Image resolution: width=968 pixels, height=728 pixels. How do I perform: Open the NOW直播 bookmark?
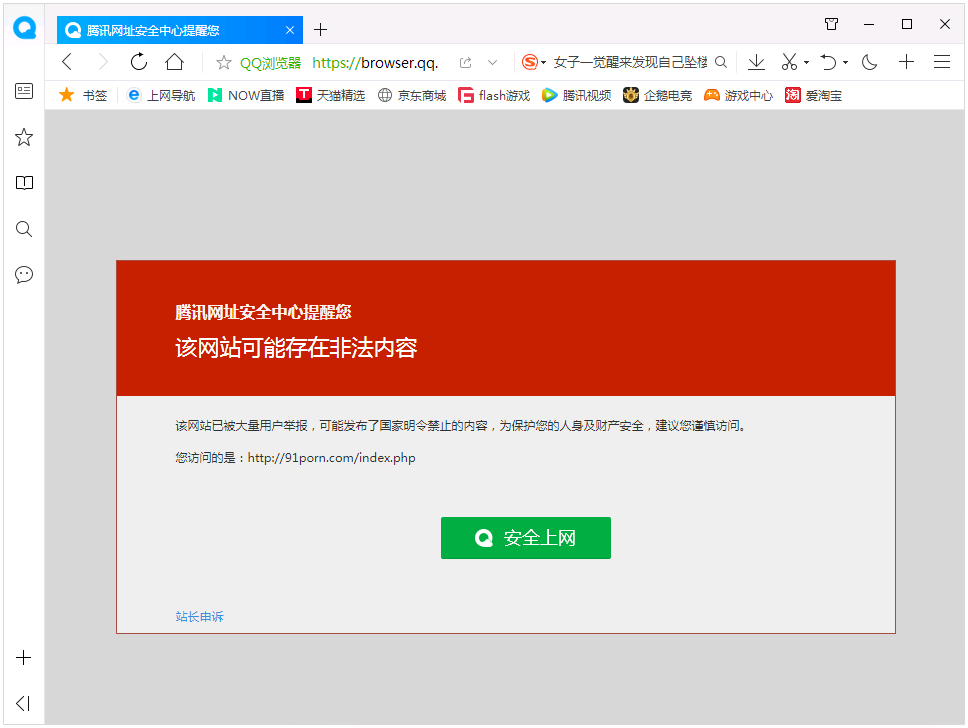click(246, 95)
